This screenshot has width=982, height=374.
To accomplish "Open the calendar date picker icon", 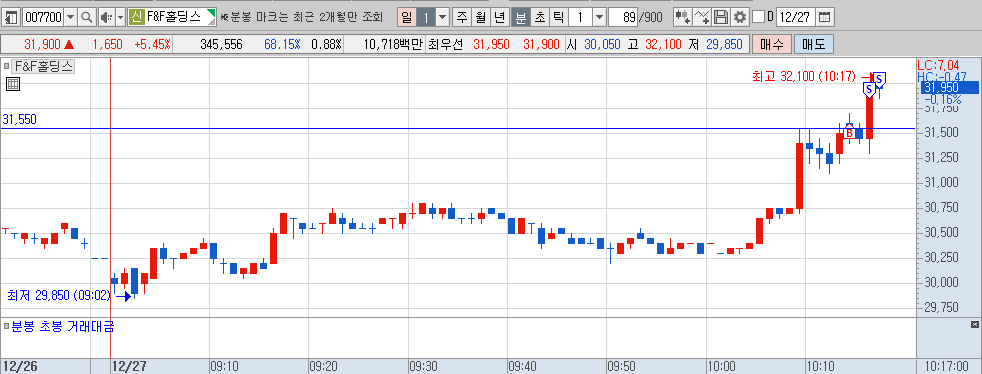I will pos(825,17).
